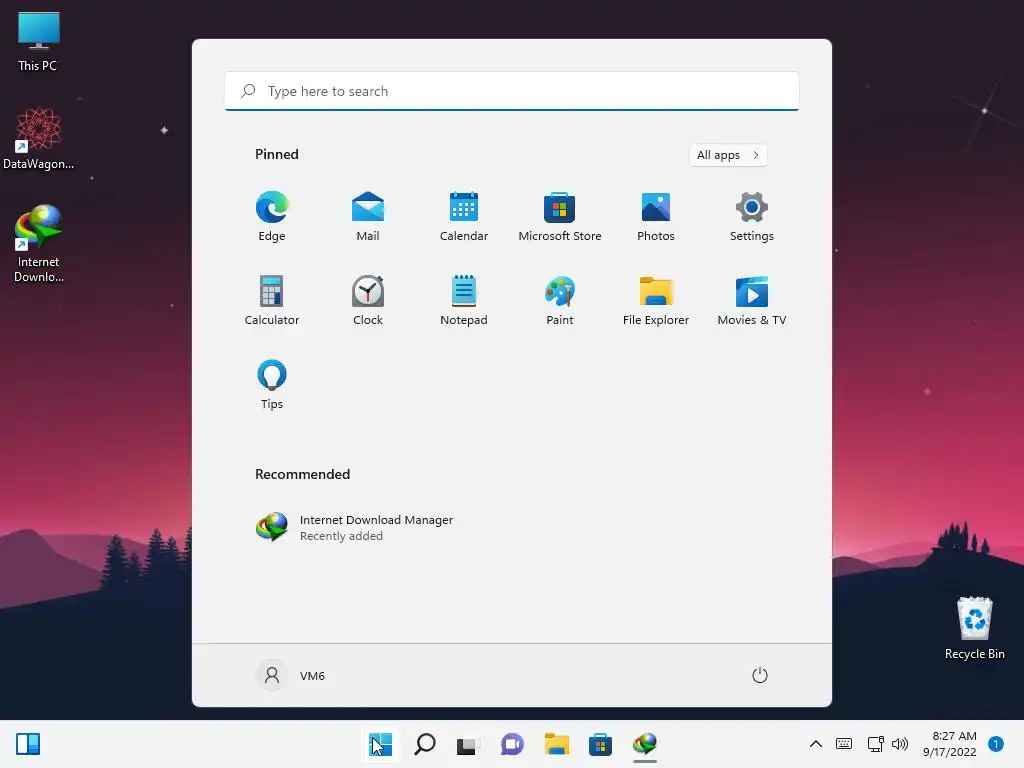The height and width of the screenshot is (768, 1024).
Task: Open Chat from the taskbar
Action: [x=512, y=744]
